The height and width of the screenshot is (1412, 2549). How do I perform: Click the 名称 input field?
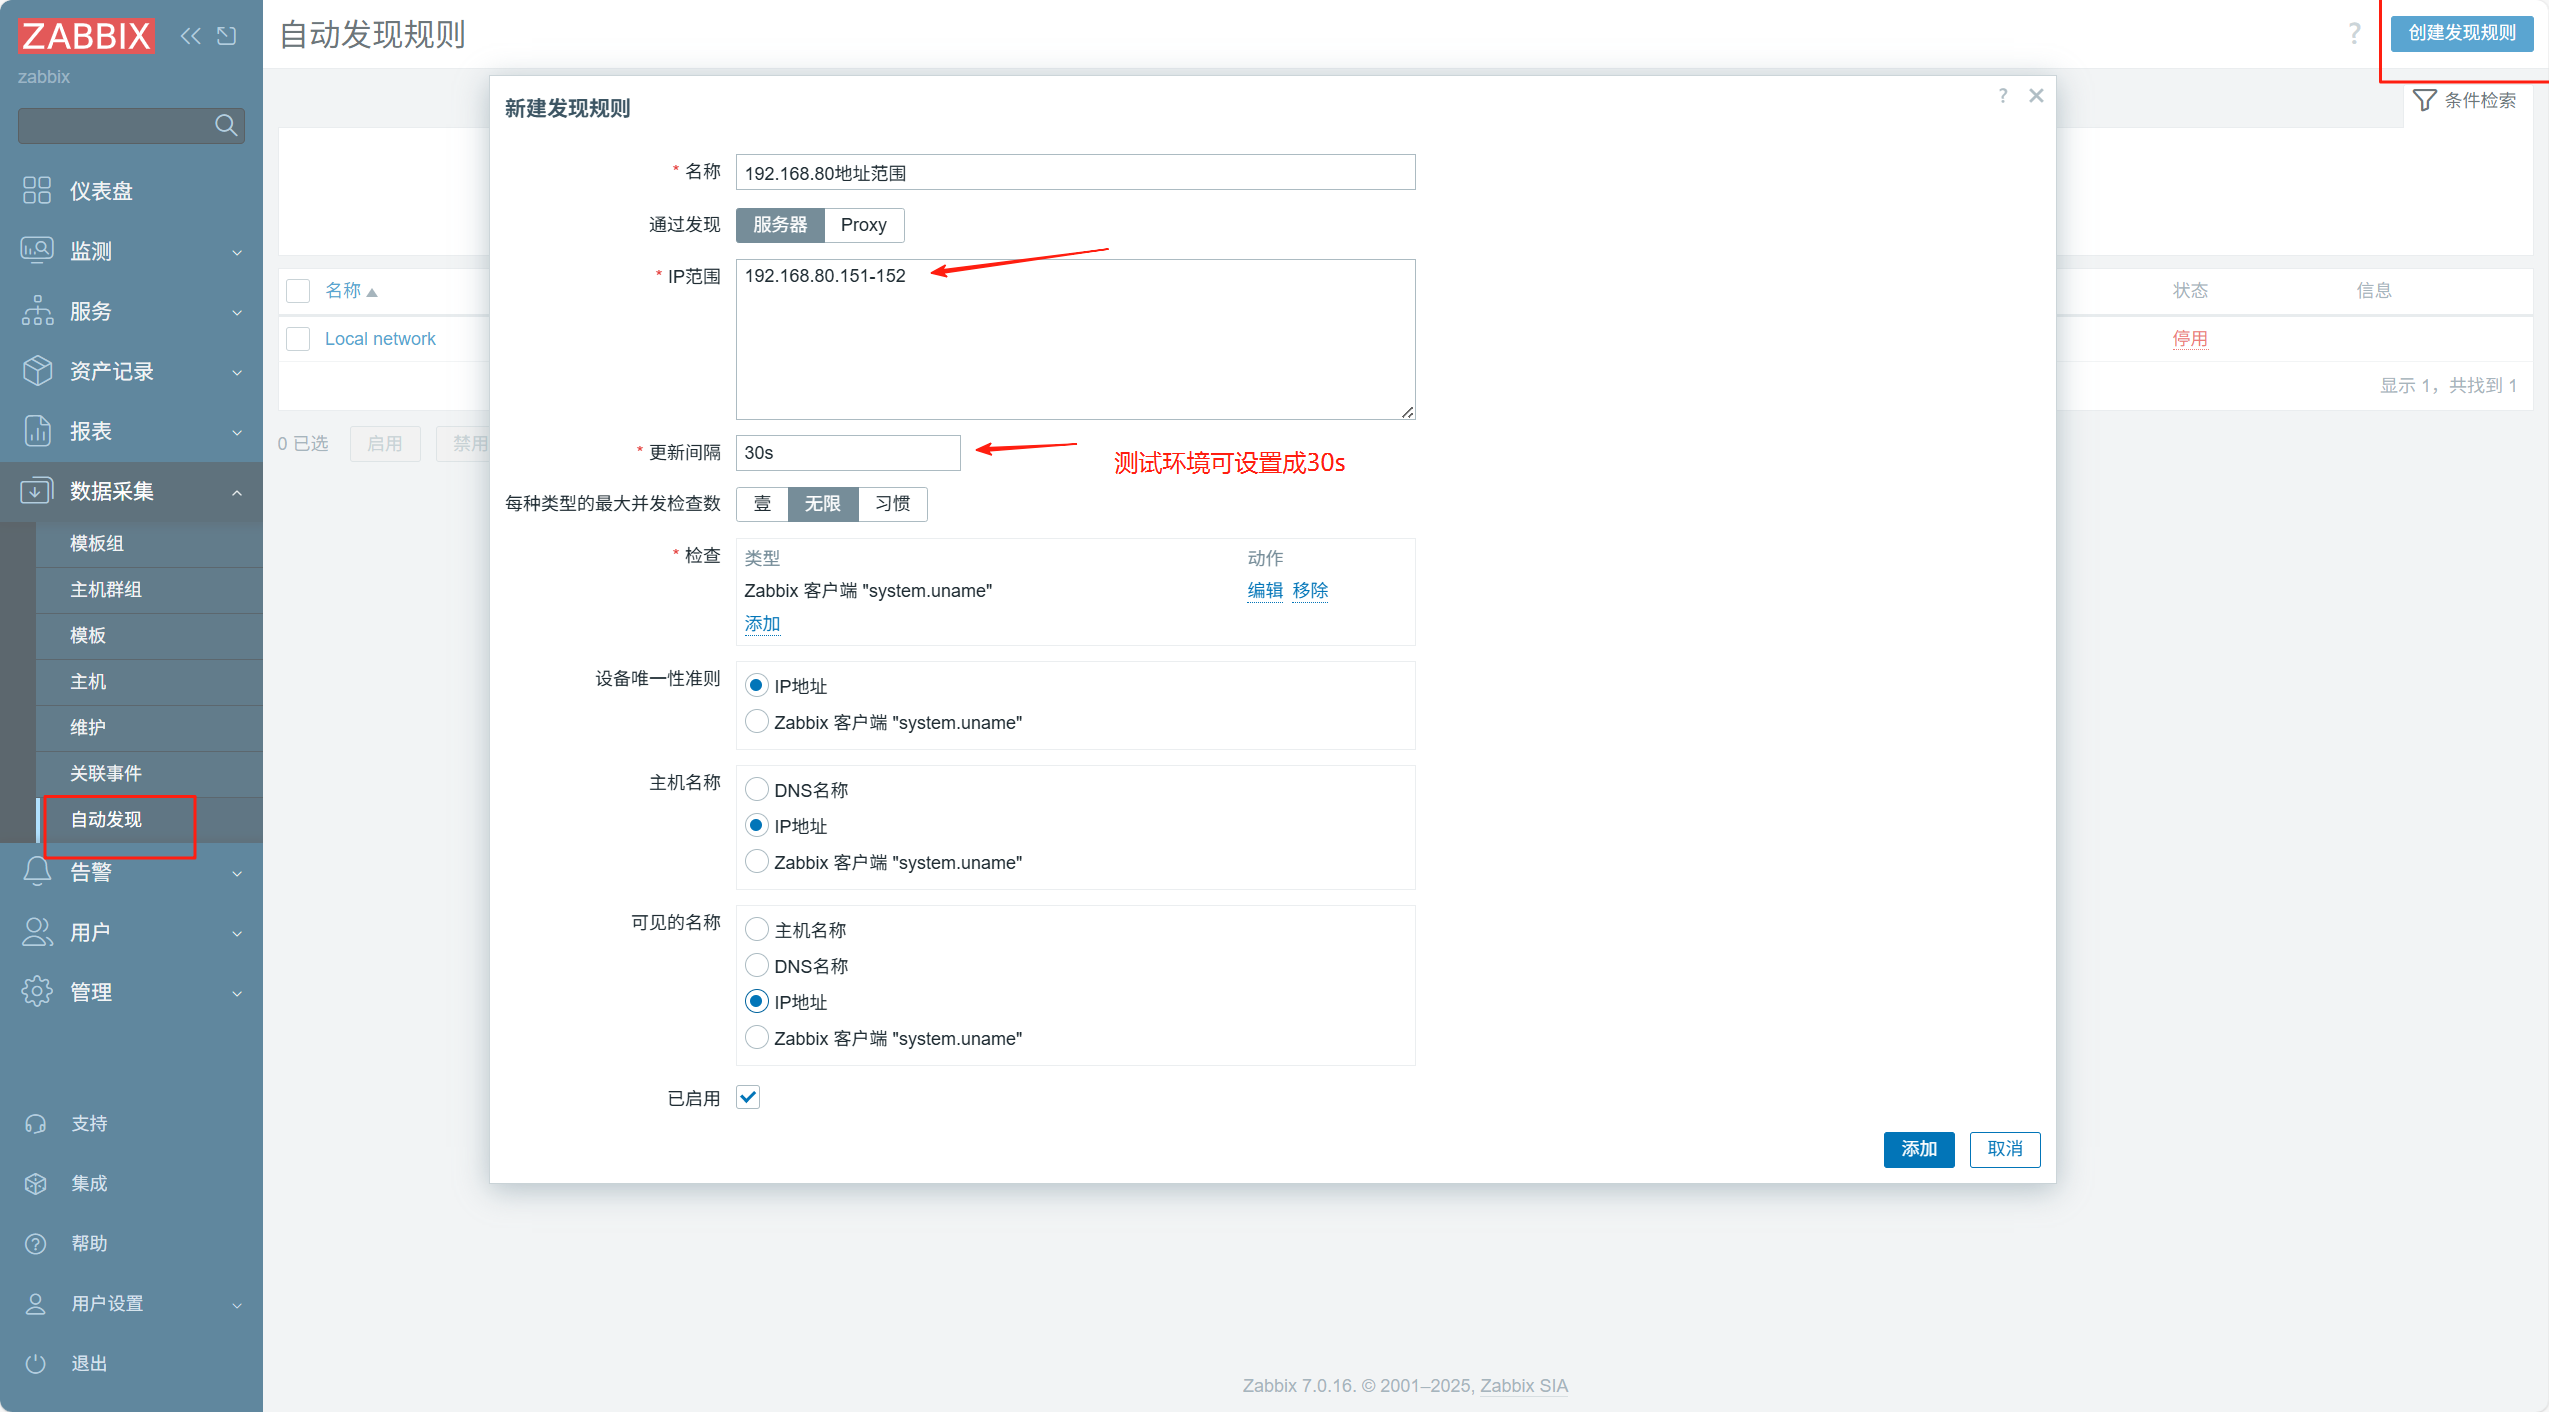pyautogui.click(x=1075, y=172)
